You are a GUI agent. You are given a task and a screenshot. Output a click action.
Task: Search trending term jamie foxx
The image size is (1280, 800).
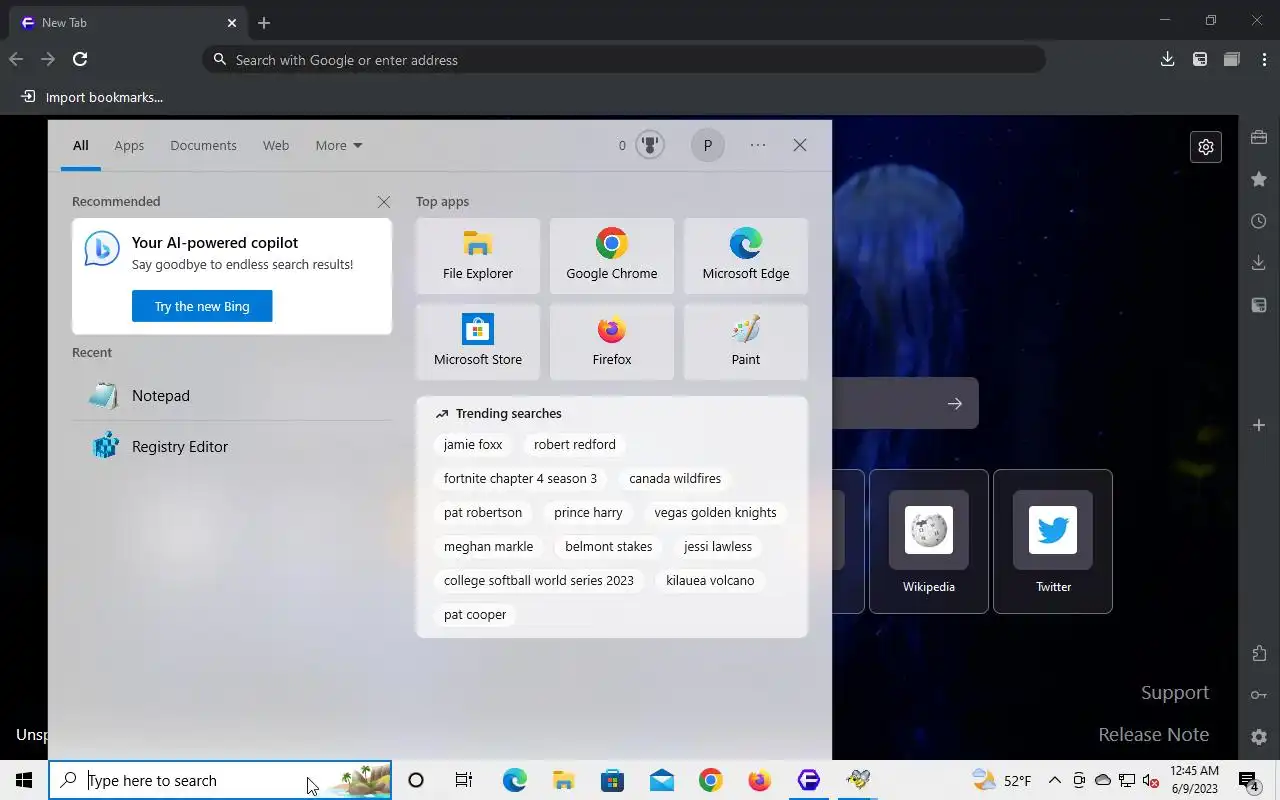[x=473, y=444]
